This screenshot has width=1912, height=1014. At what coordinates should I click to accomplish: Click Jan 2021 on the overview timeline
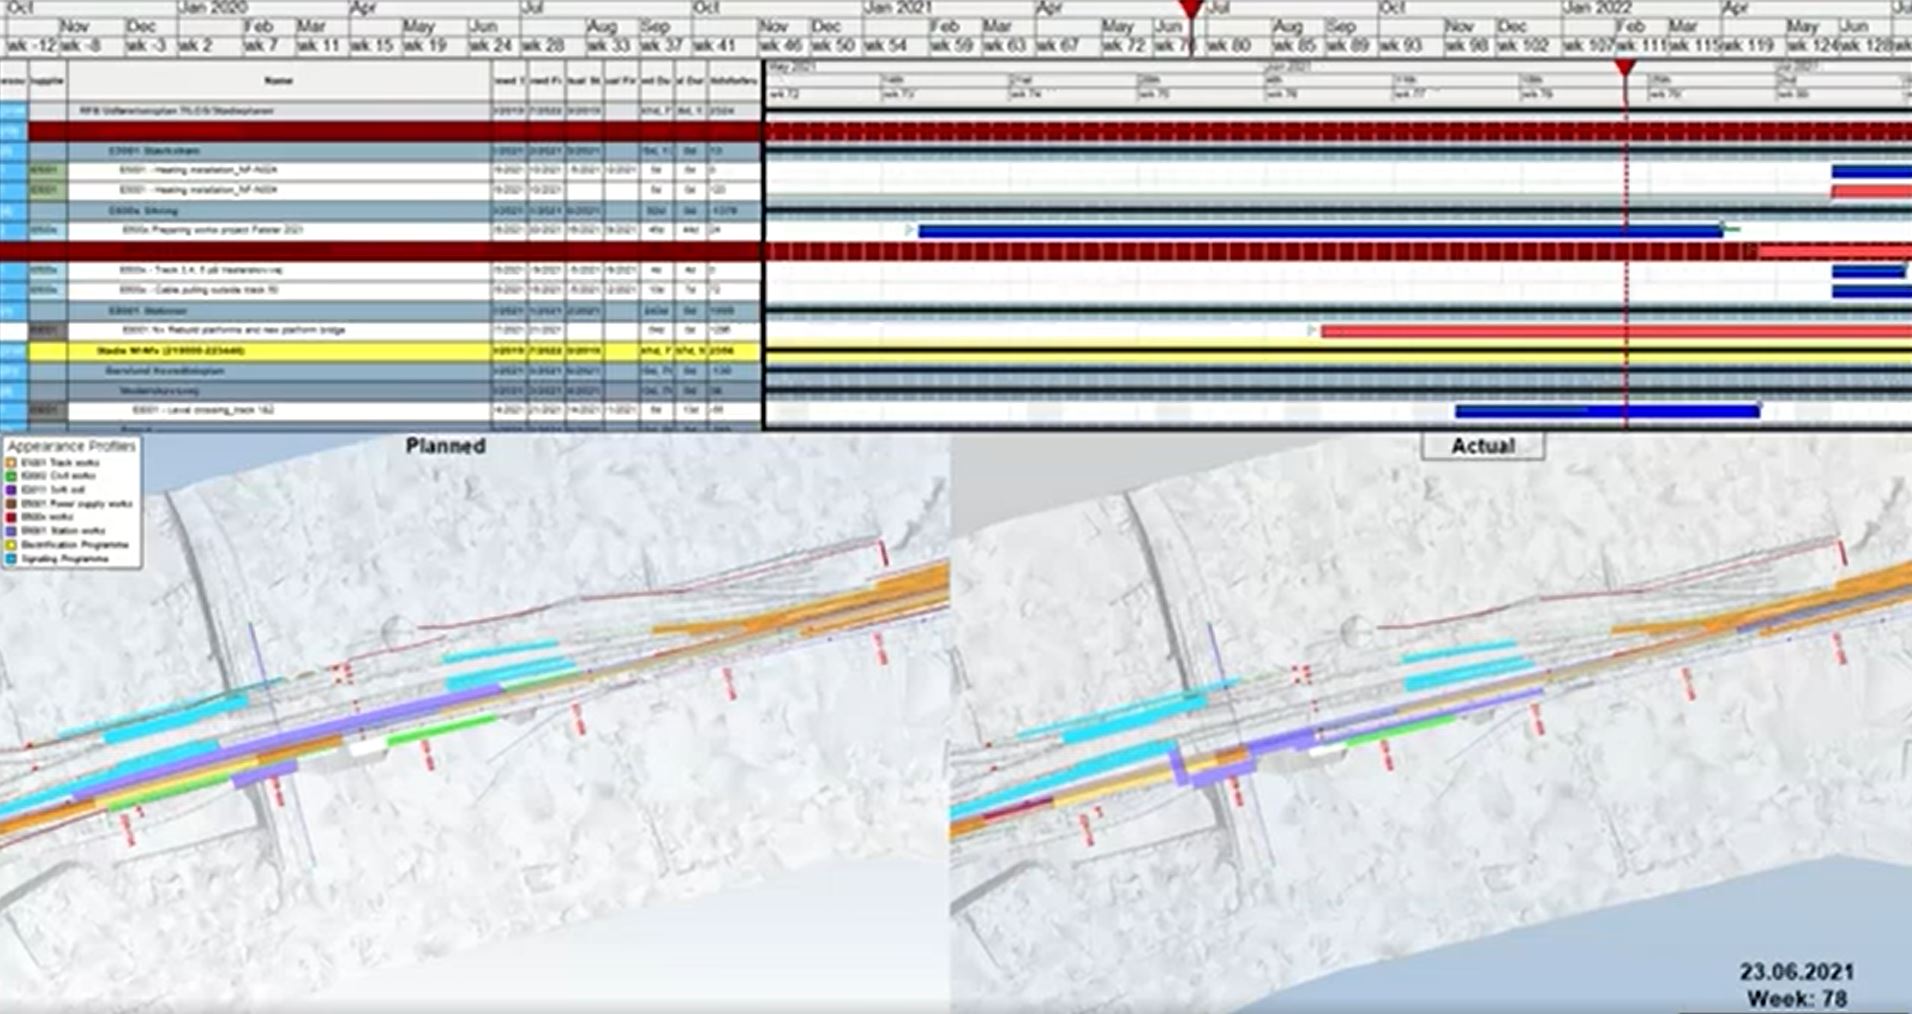898,8
